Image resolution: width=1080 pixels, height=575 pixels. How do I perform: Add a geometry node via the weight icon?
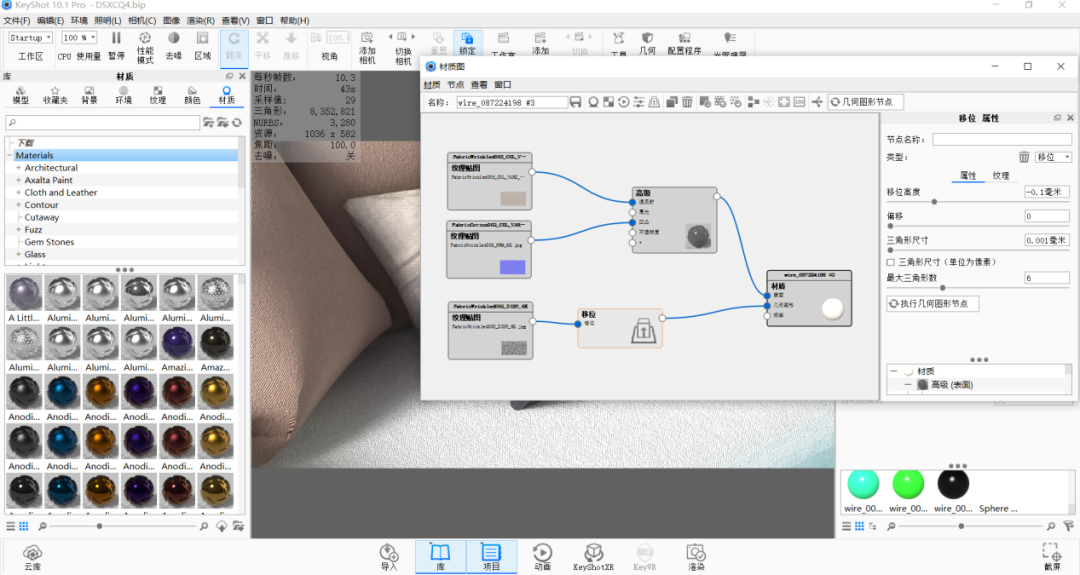654,102
